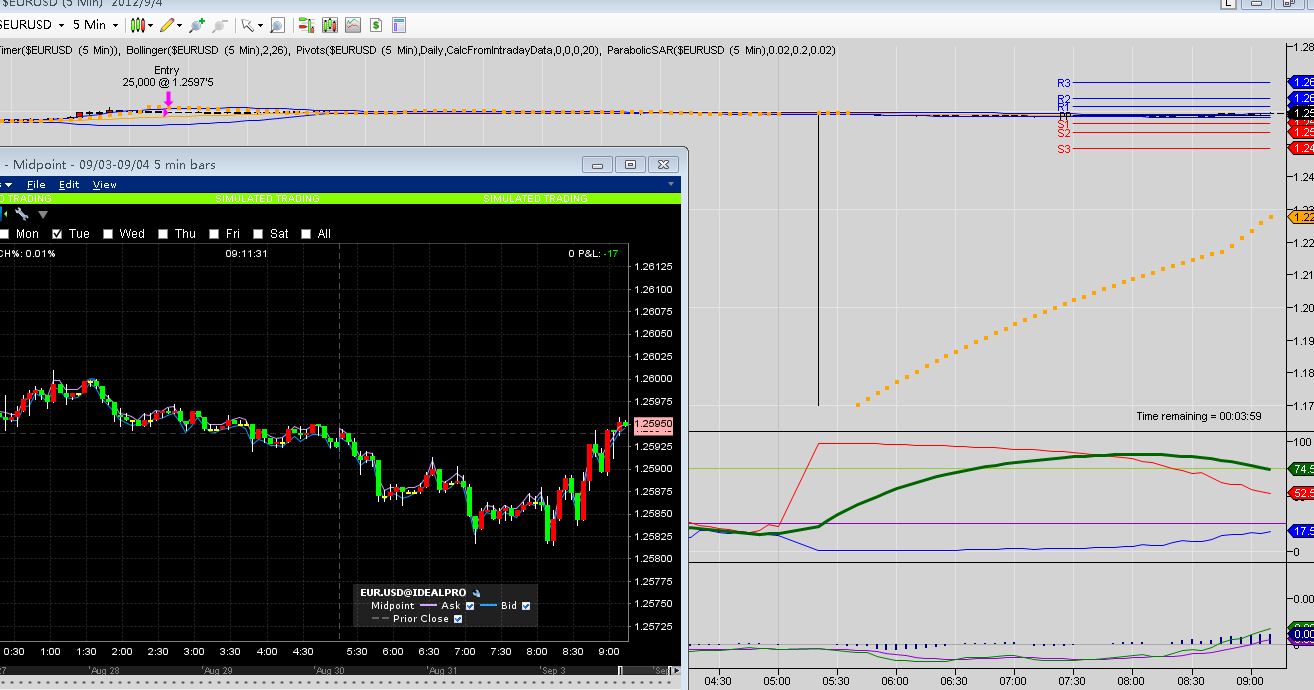This screenshot has height=690, width=1314.
Task: Select the pointer cursor tool
Action: (246, 25)
